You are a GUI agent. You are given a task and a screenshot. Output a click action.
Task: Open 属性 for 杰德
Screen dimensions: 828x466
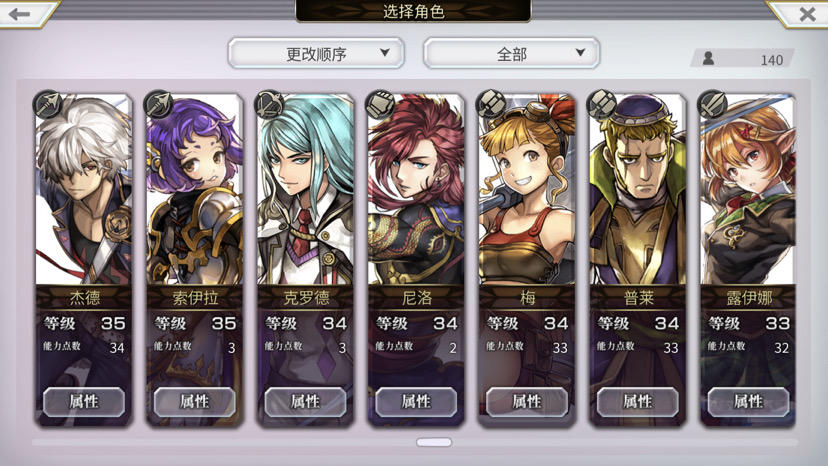(84, 402)
